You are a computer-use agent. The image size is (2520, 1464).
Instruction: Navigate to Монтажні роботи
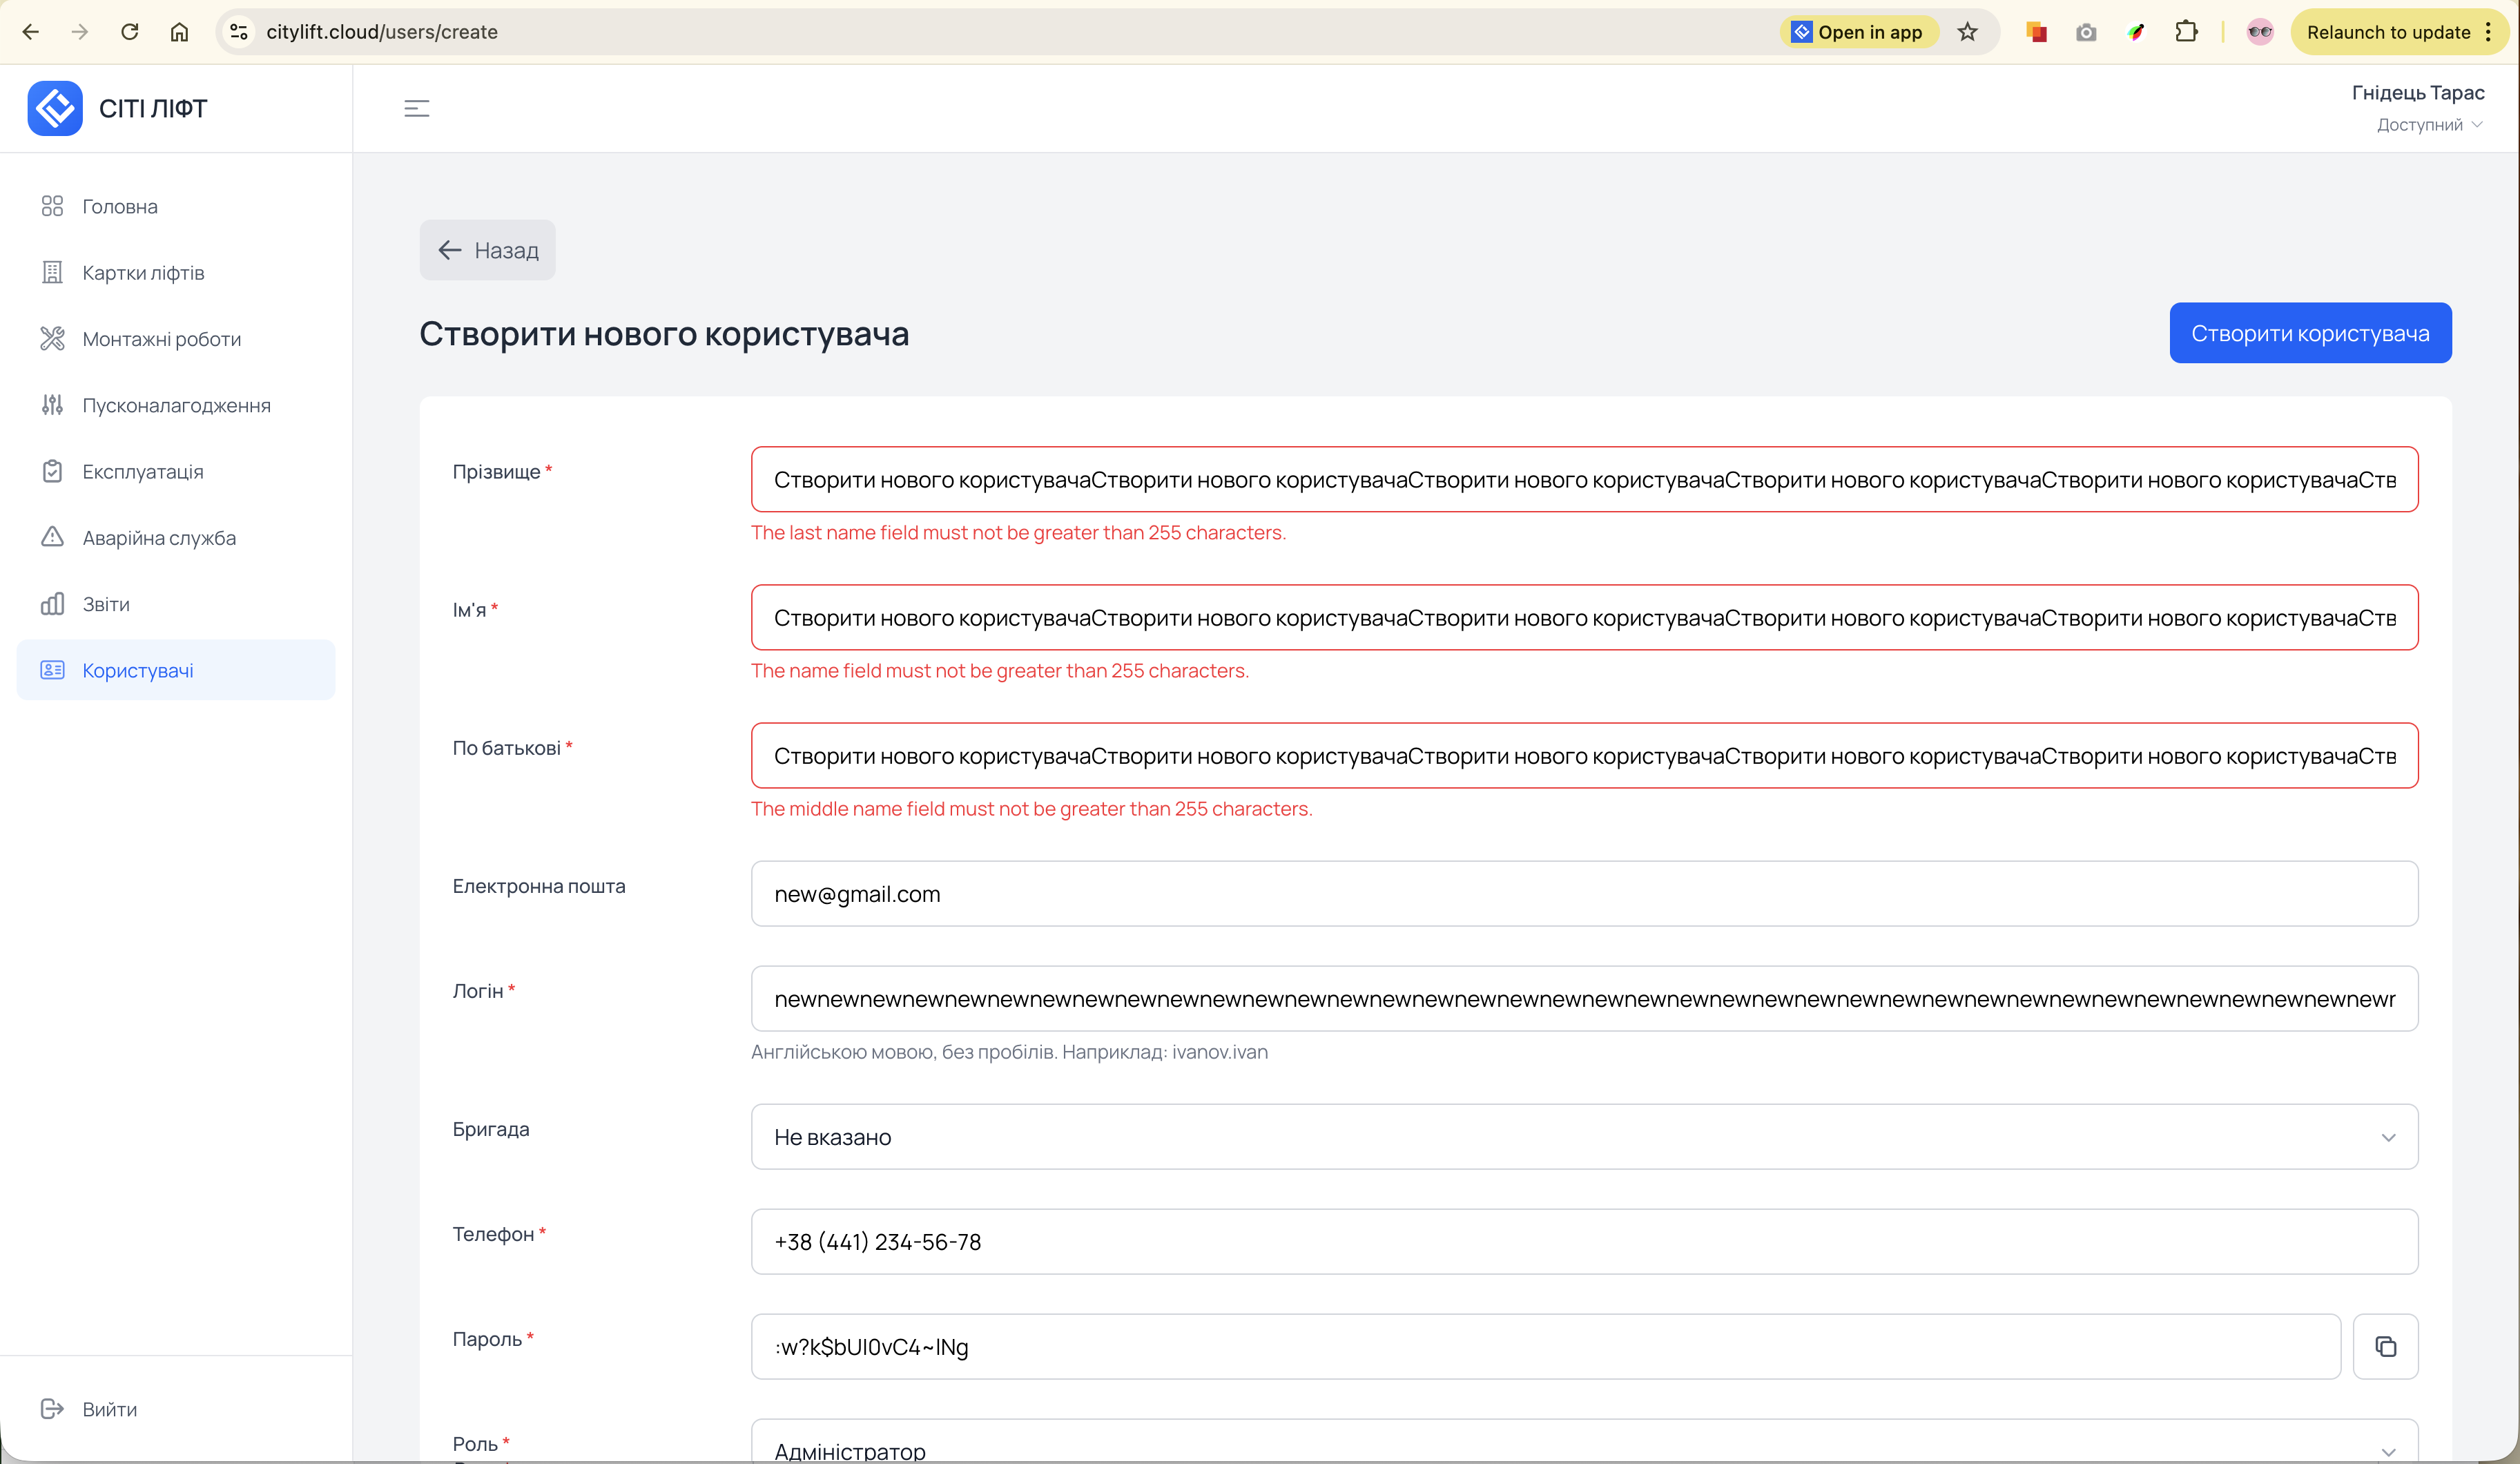pyautogui.click(x=161, y=339)
